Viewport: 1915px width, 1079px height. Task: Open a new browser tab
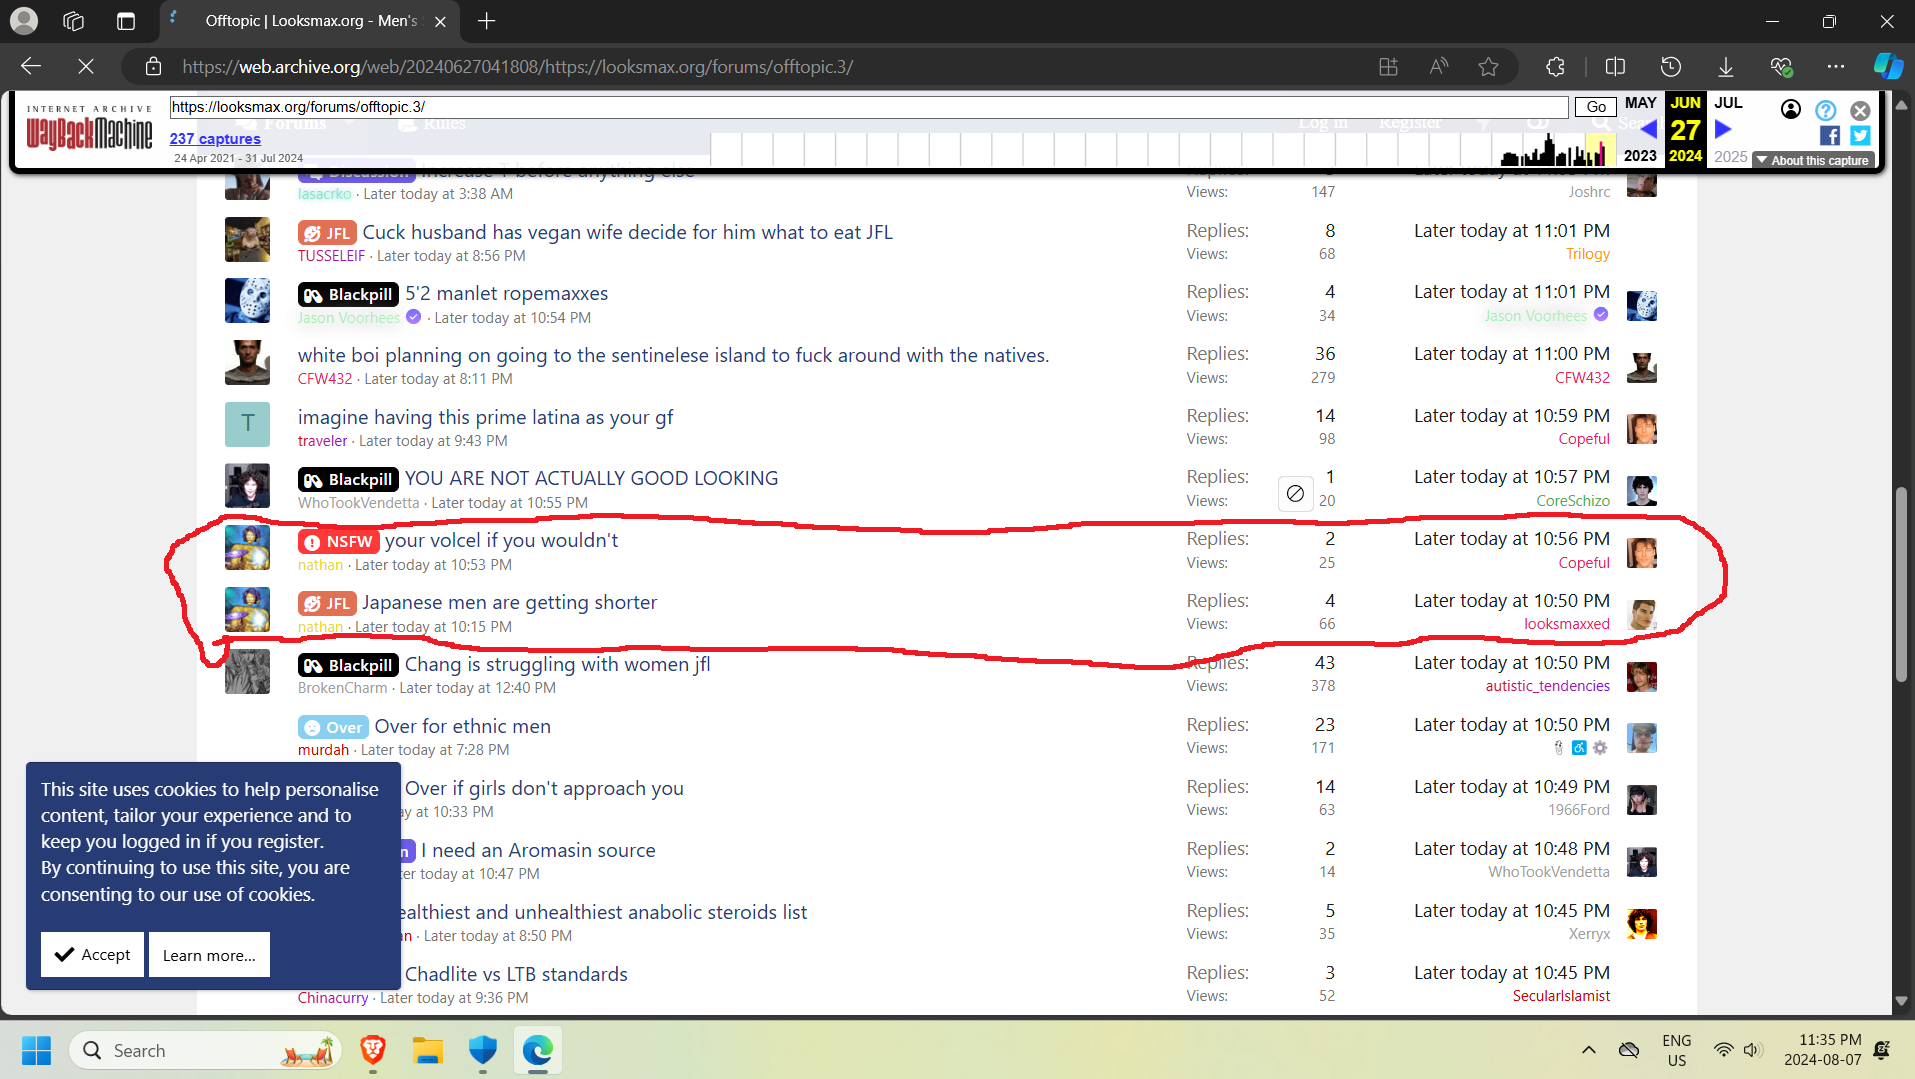[487, 21]
